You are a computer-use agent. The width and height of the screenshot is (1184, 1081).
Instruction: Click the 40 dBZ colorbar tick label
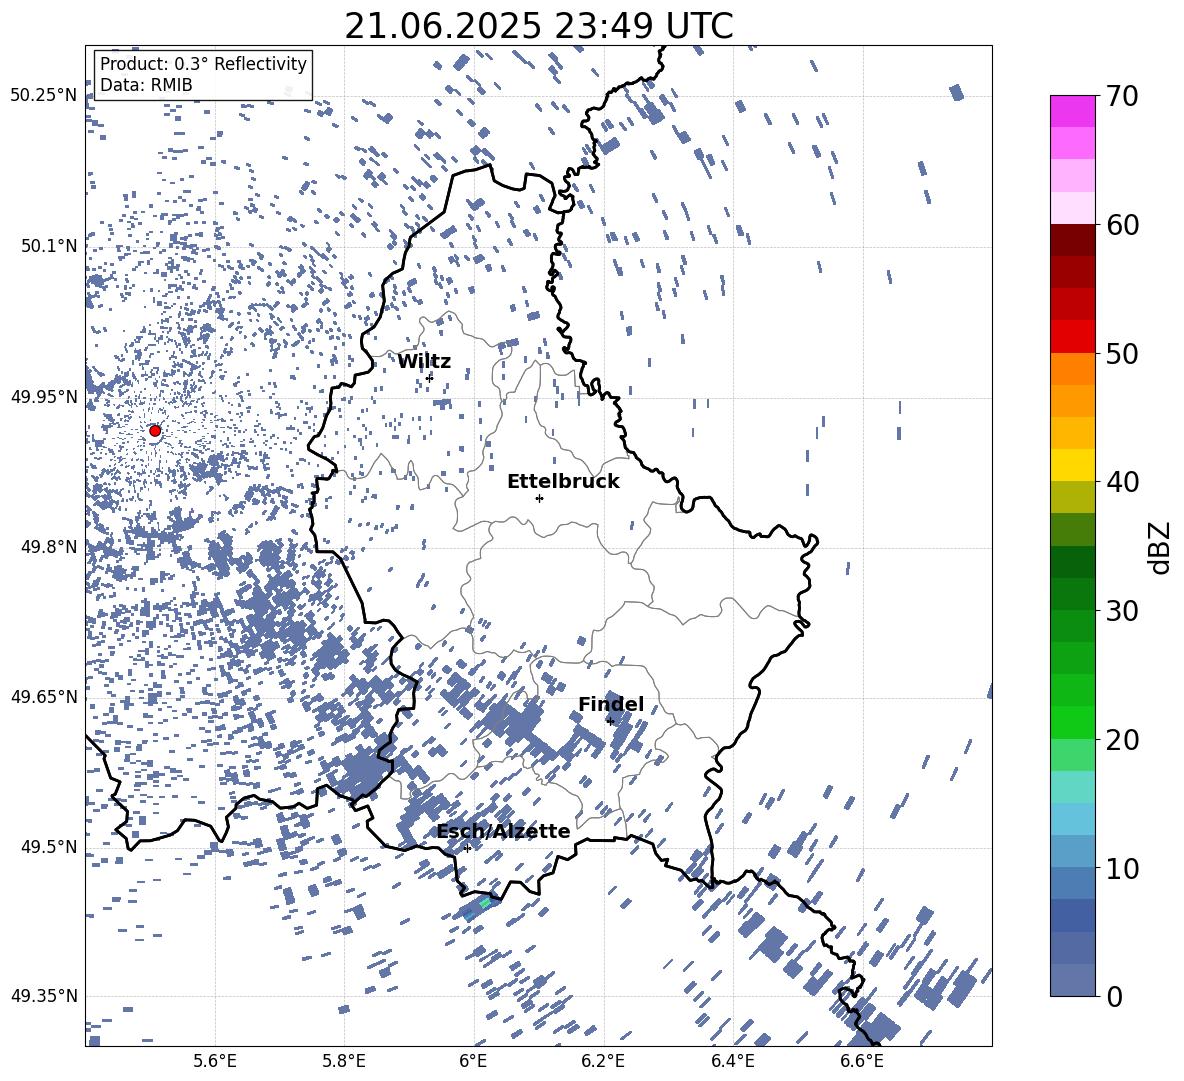pos(1122,482)
